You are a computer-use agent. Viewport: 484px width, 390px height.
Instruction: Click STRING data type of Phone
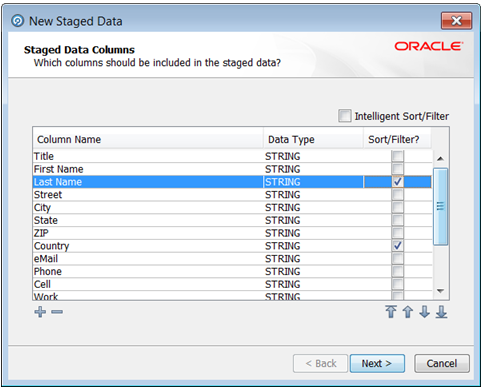click(283, 271)
